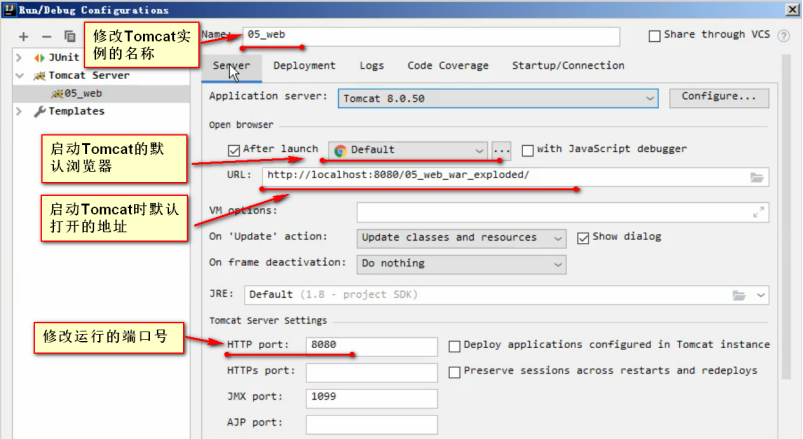803x439 pixels.
Task: Expand the VM options field with the arrows icon
Action: pos(758,212)
